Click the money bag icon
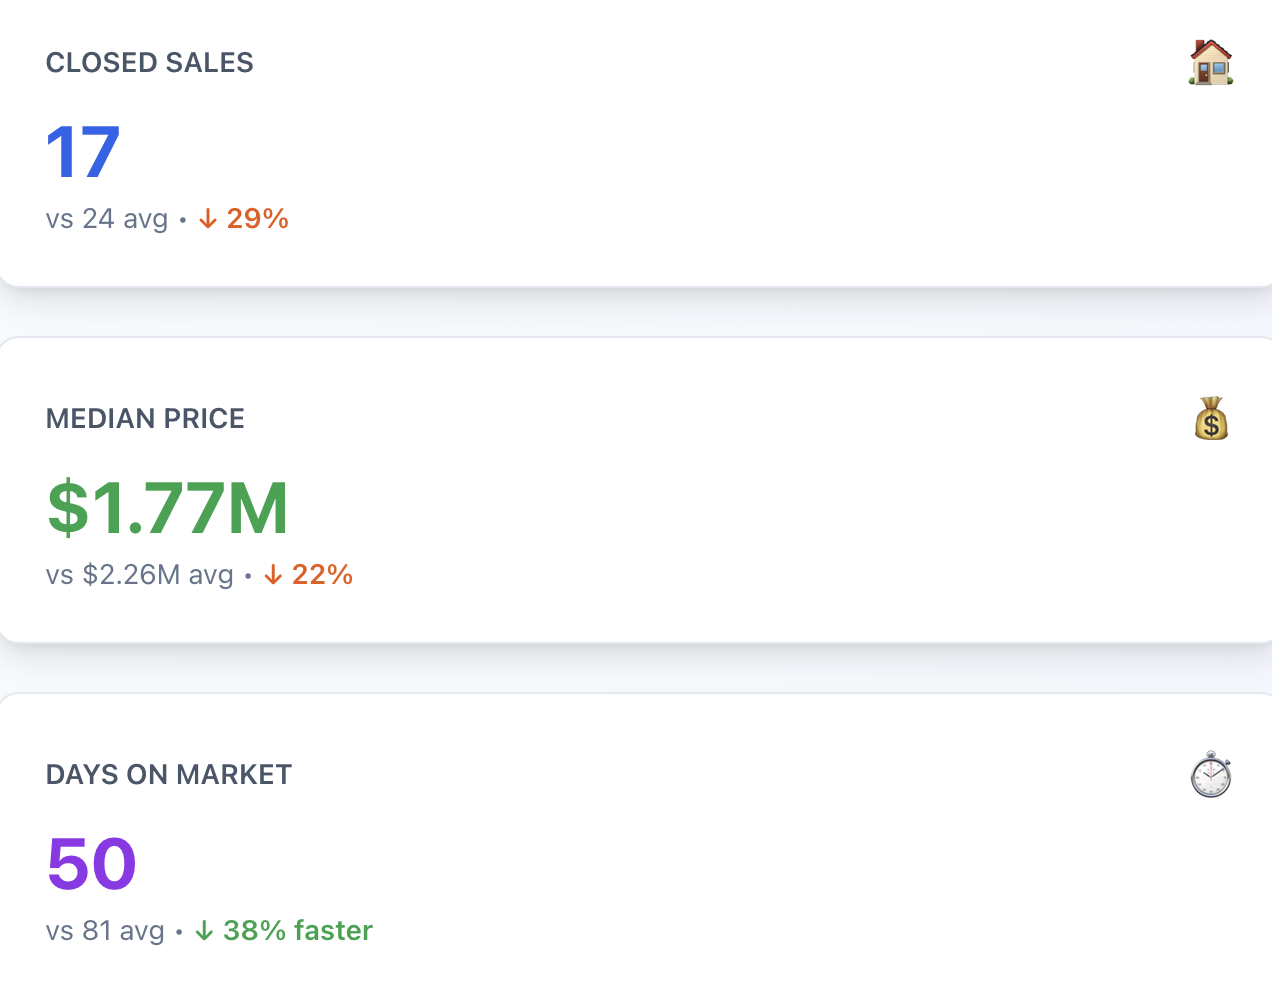 pos(1210,419)
